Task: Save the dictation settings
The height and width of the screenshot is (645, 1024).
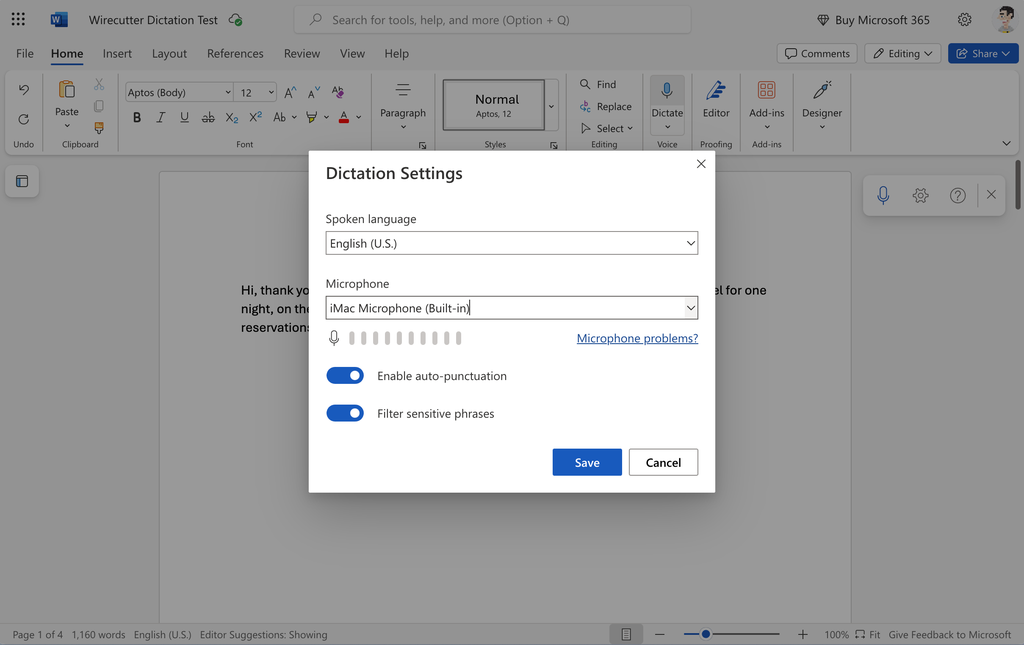Action: (x=587, y=462)
